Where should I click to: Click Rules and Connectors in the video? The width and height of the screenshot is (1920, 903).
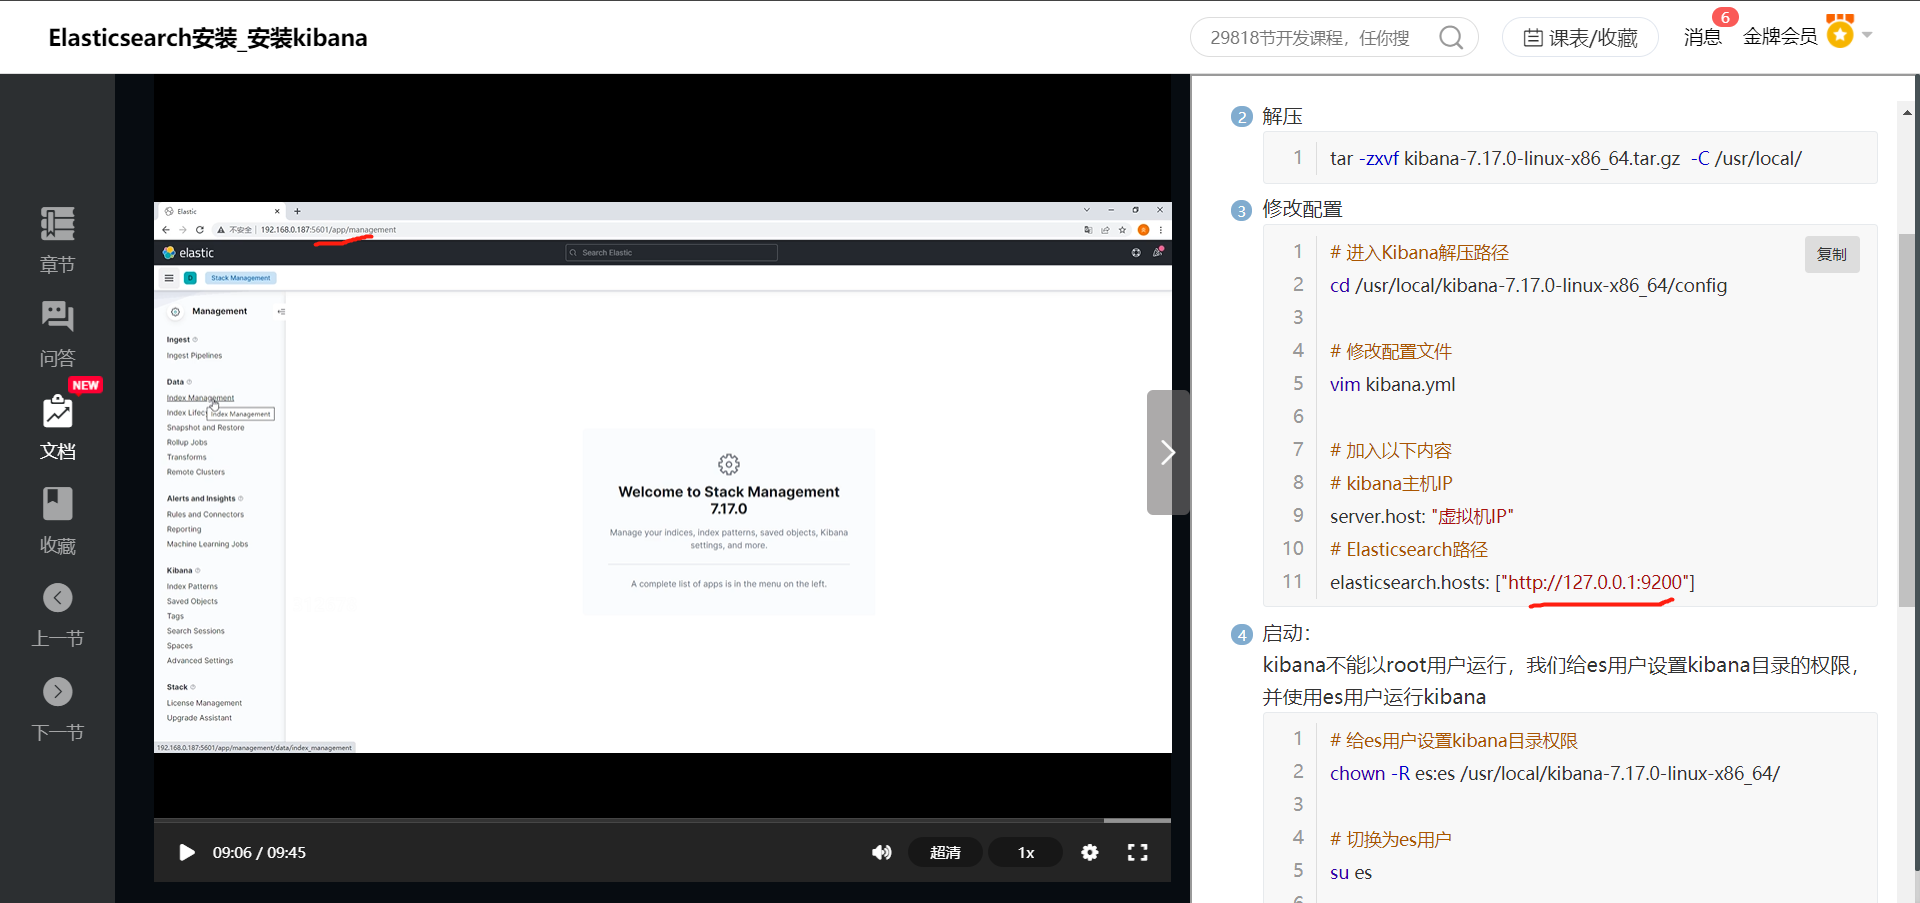pos(205,514)
